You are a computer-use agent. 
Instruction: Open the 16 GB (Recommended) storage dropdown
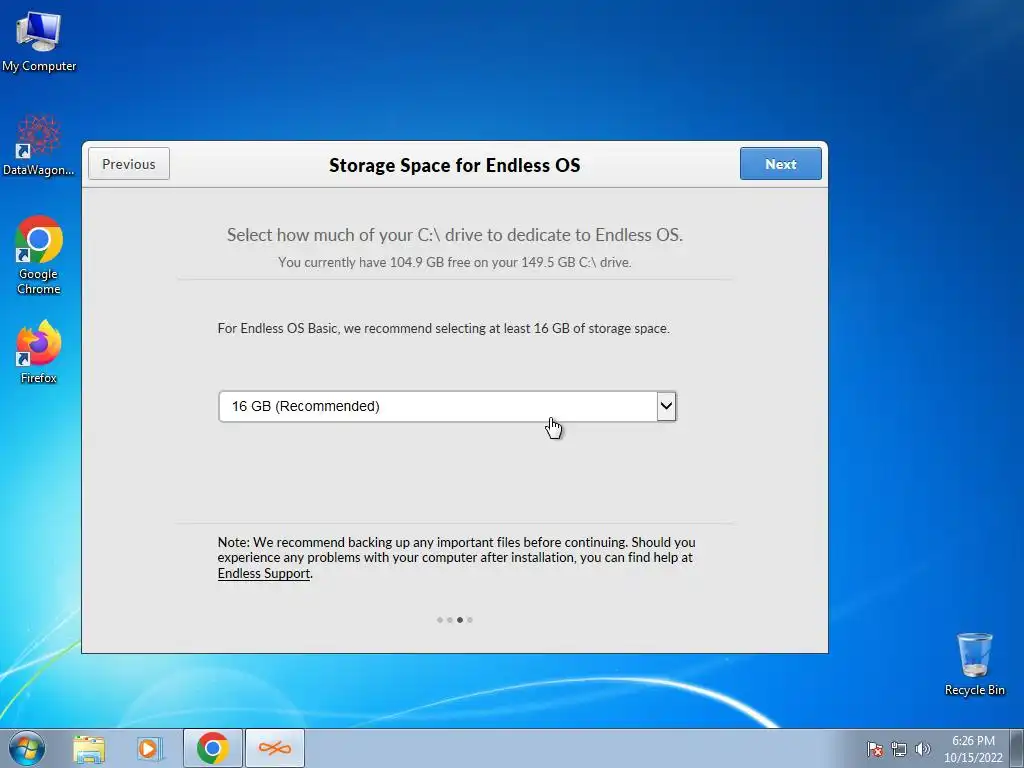[x=447, y=406]
